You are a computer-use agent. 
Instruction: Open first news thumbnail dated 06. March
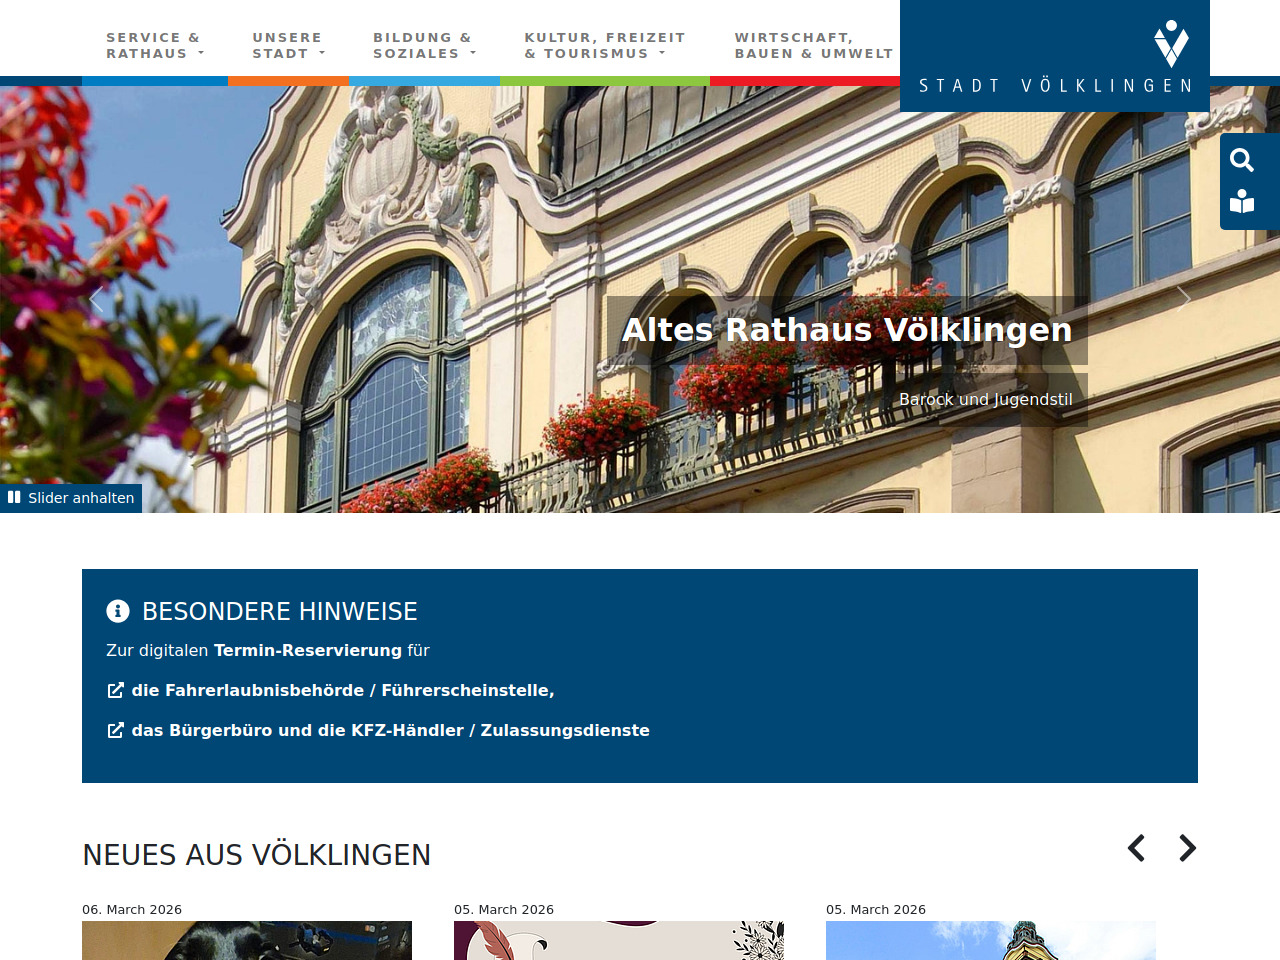247,940
